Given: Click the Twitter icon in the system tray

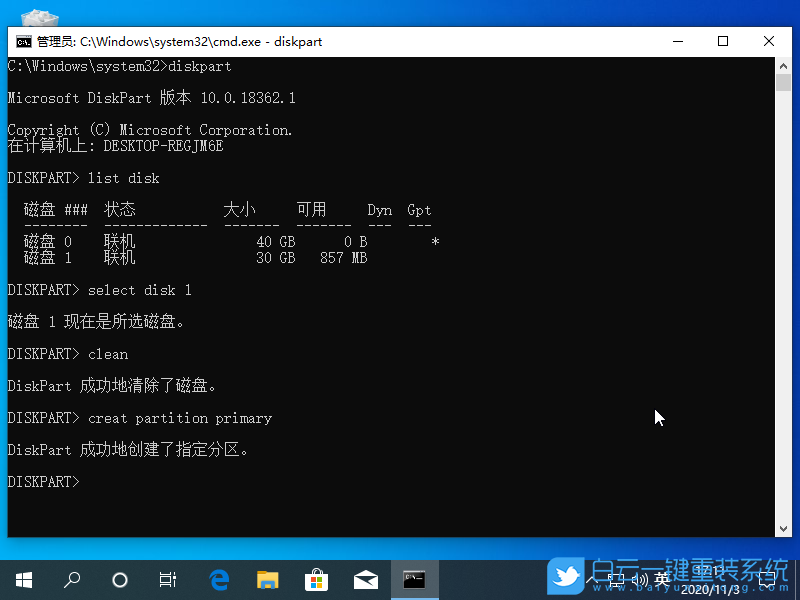Looking at the screenshot, I should coord(566,578).
